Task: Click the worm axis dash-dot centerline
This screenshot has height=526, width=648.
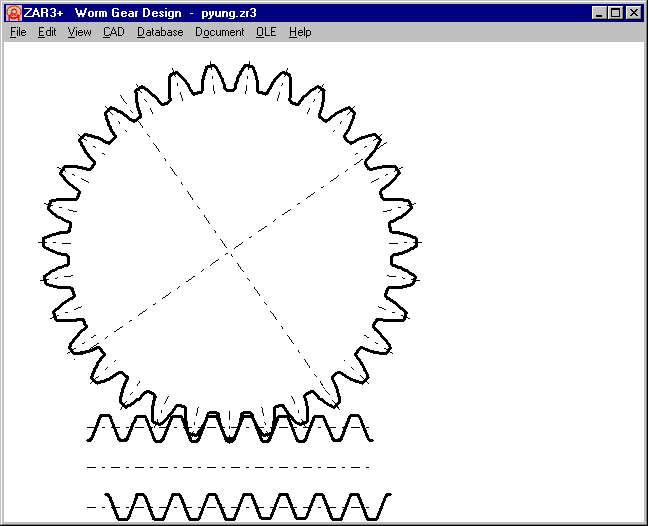Action: click(230, 467)
